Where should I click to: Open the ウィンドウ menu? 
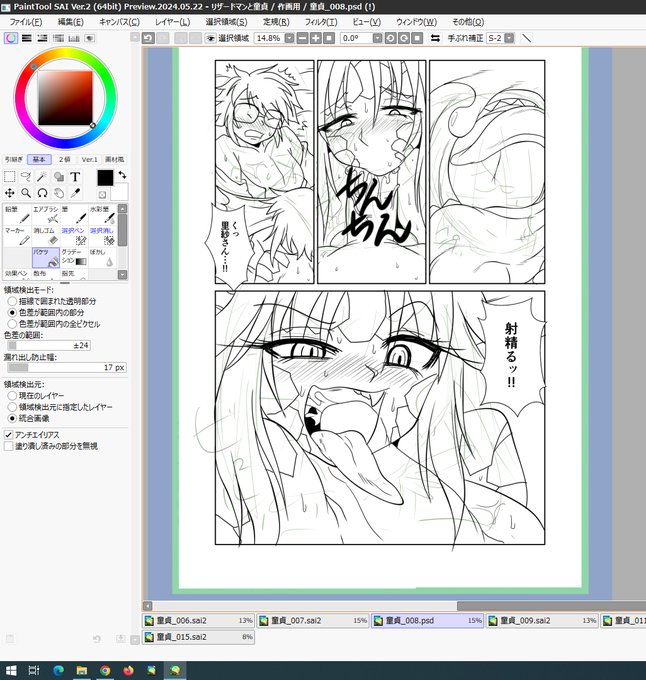tap(416, 22)
